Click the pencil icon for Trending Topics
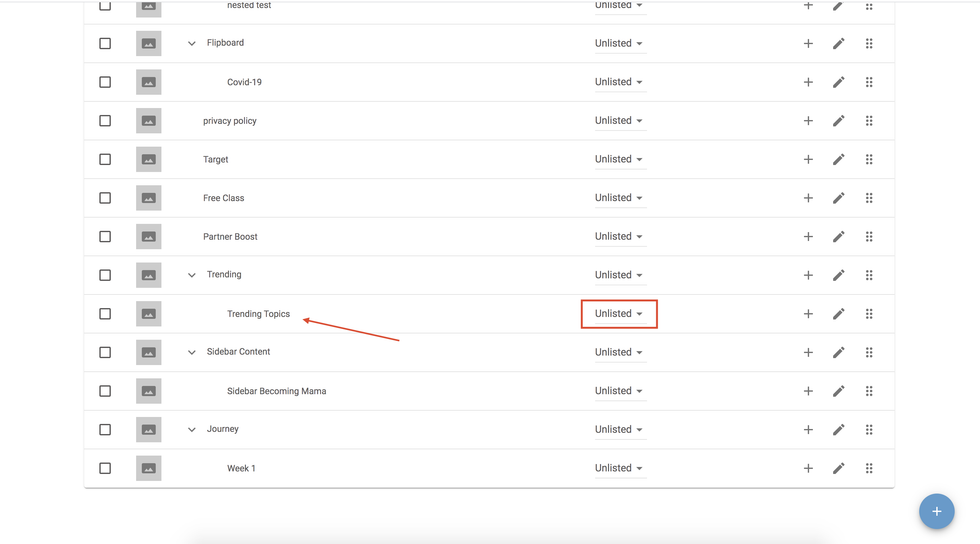This screenshot has height=544, width=980. pos(838,314)
